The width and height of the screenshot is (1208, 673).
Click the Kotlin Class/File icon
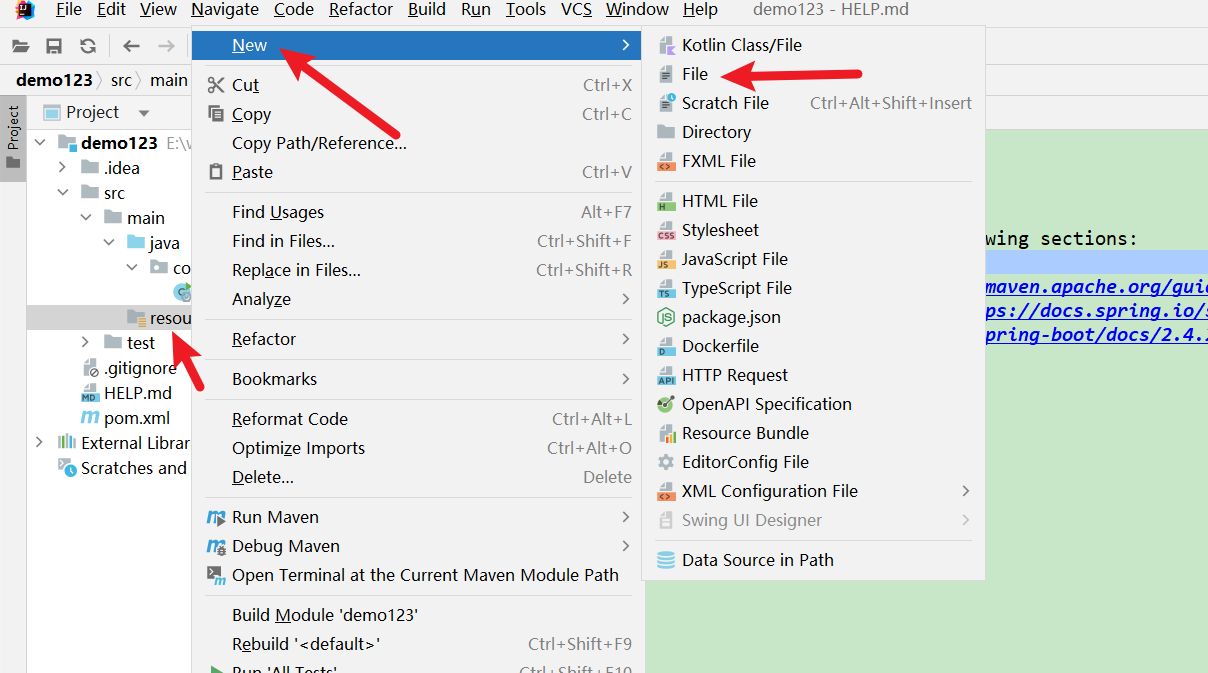666,45
